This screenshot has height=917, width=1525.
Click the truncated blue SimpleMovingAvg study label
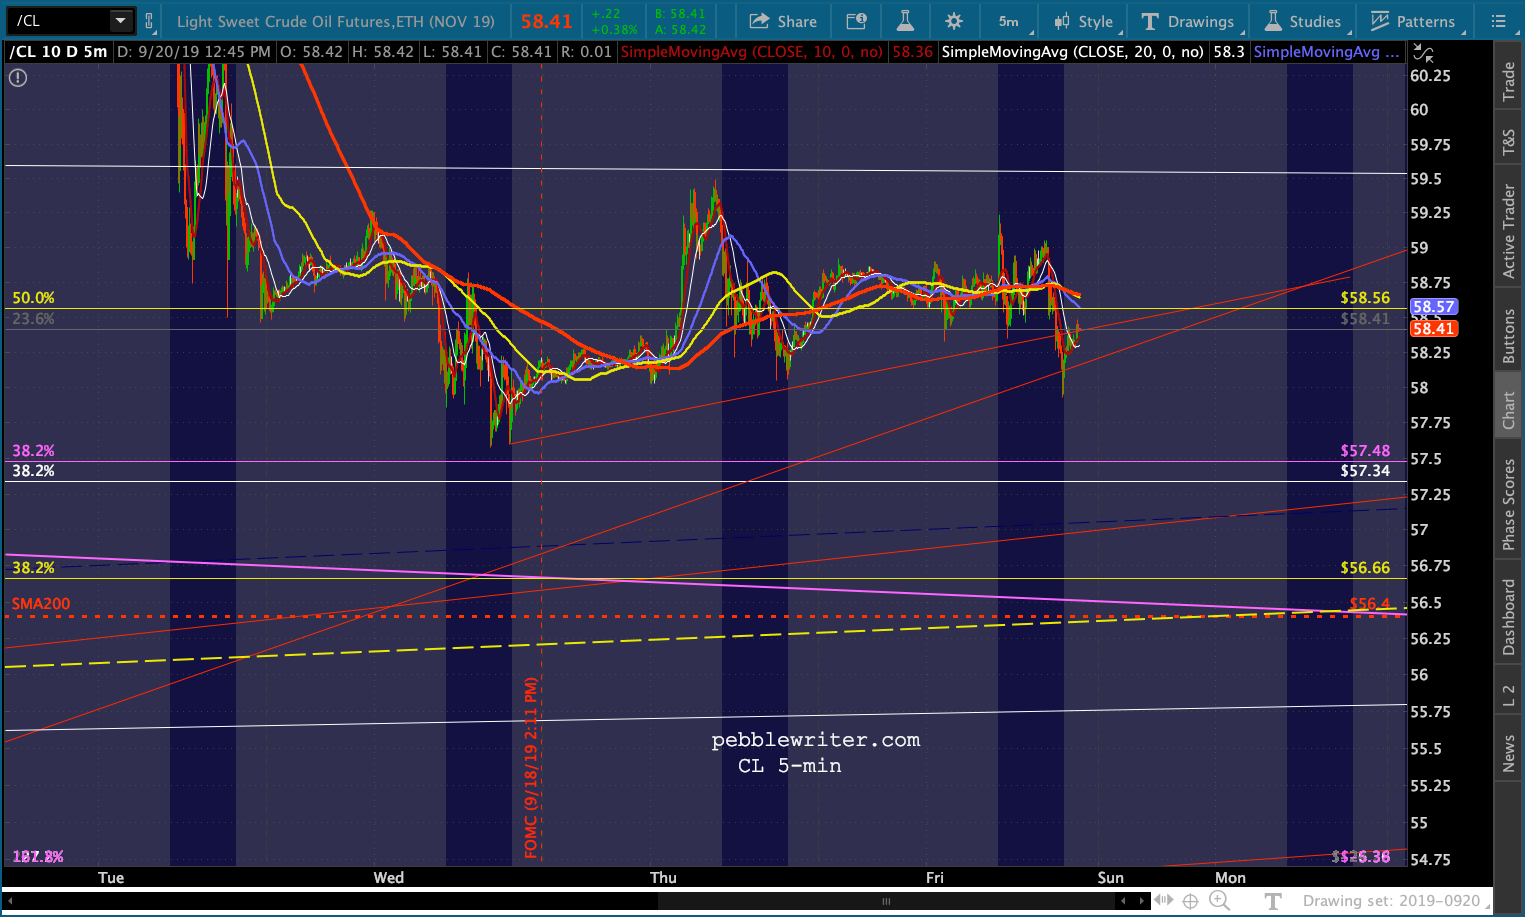pyautogui.click(x=1326, y=52)
